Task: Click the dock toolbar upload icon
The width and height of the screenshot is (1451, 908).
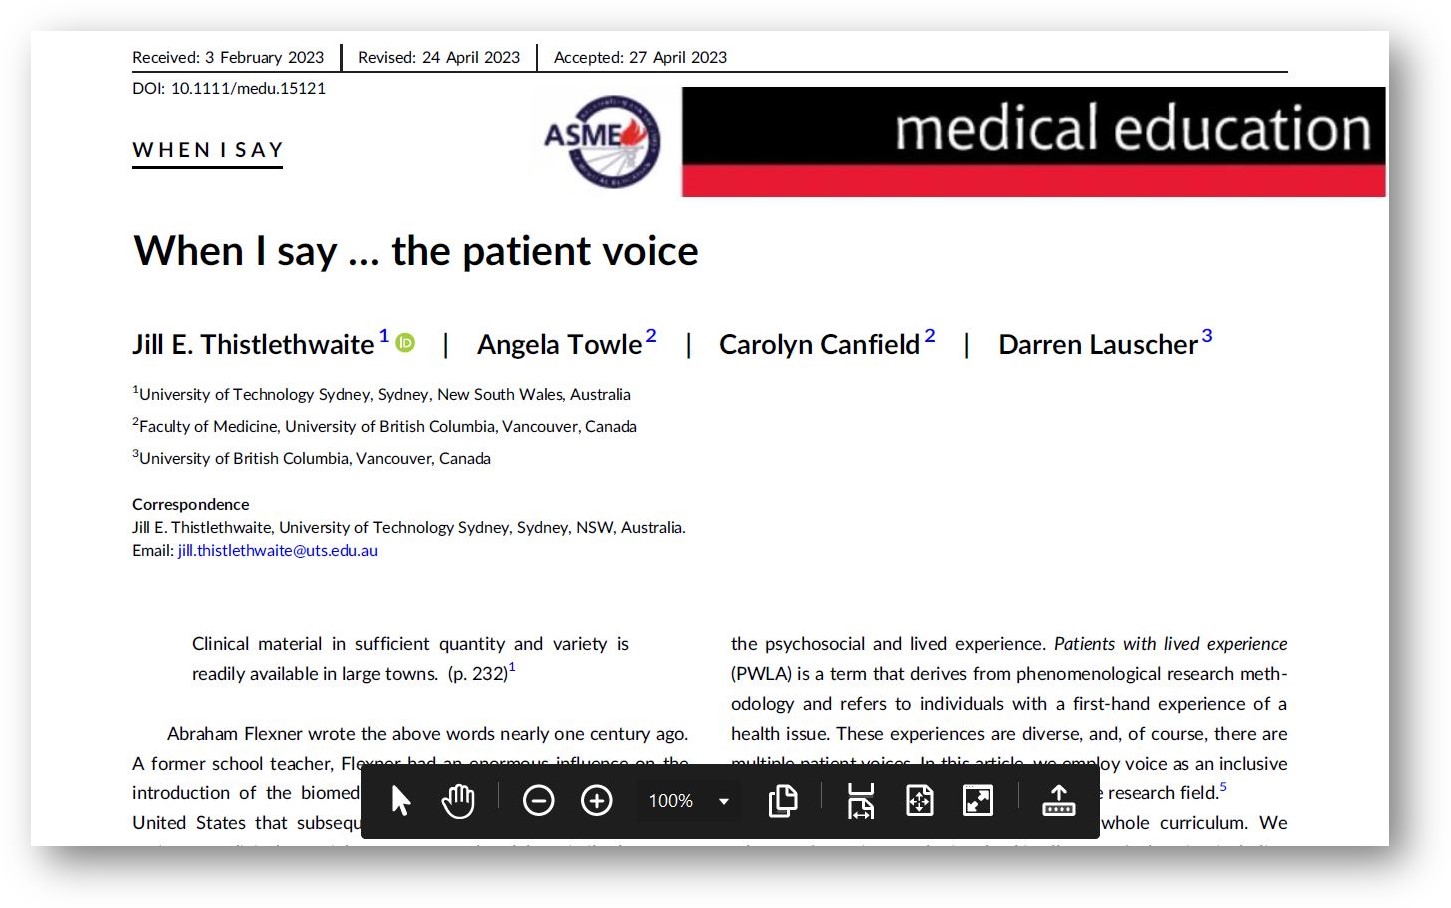Action: 1058,801
